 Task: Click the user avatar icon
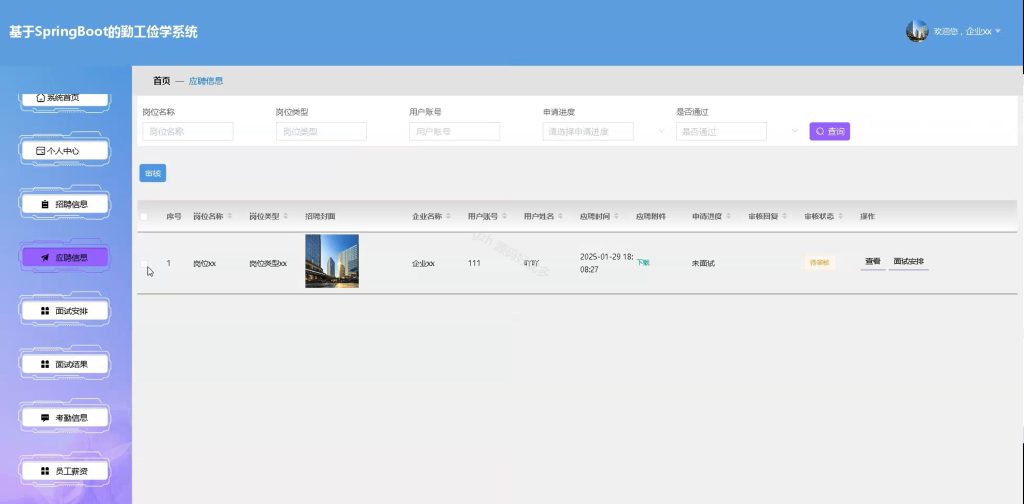coord(916,31)
